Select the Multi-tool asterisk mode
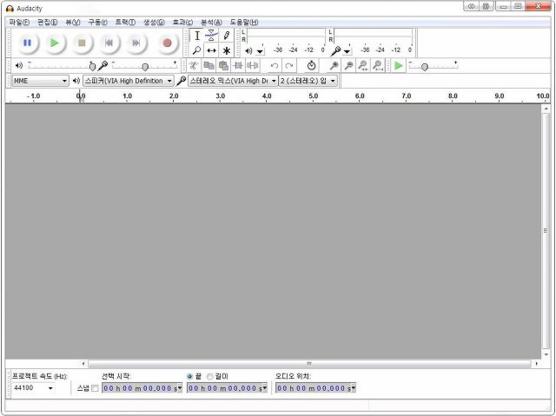This screenshot has width=556, height=416. 226,51
